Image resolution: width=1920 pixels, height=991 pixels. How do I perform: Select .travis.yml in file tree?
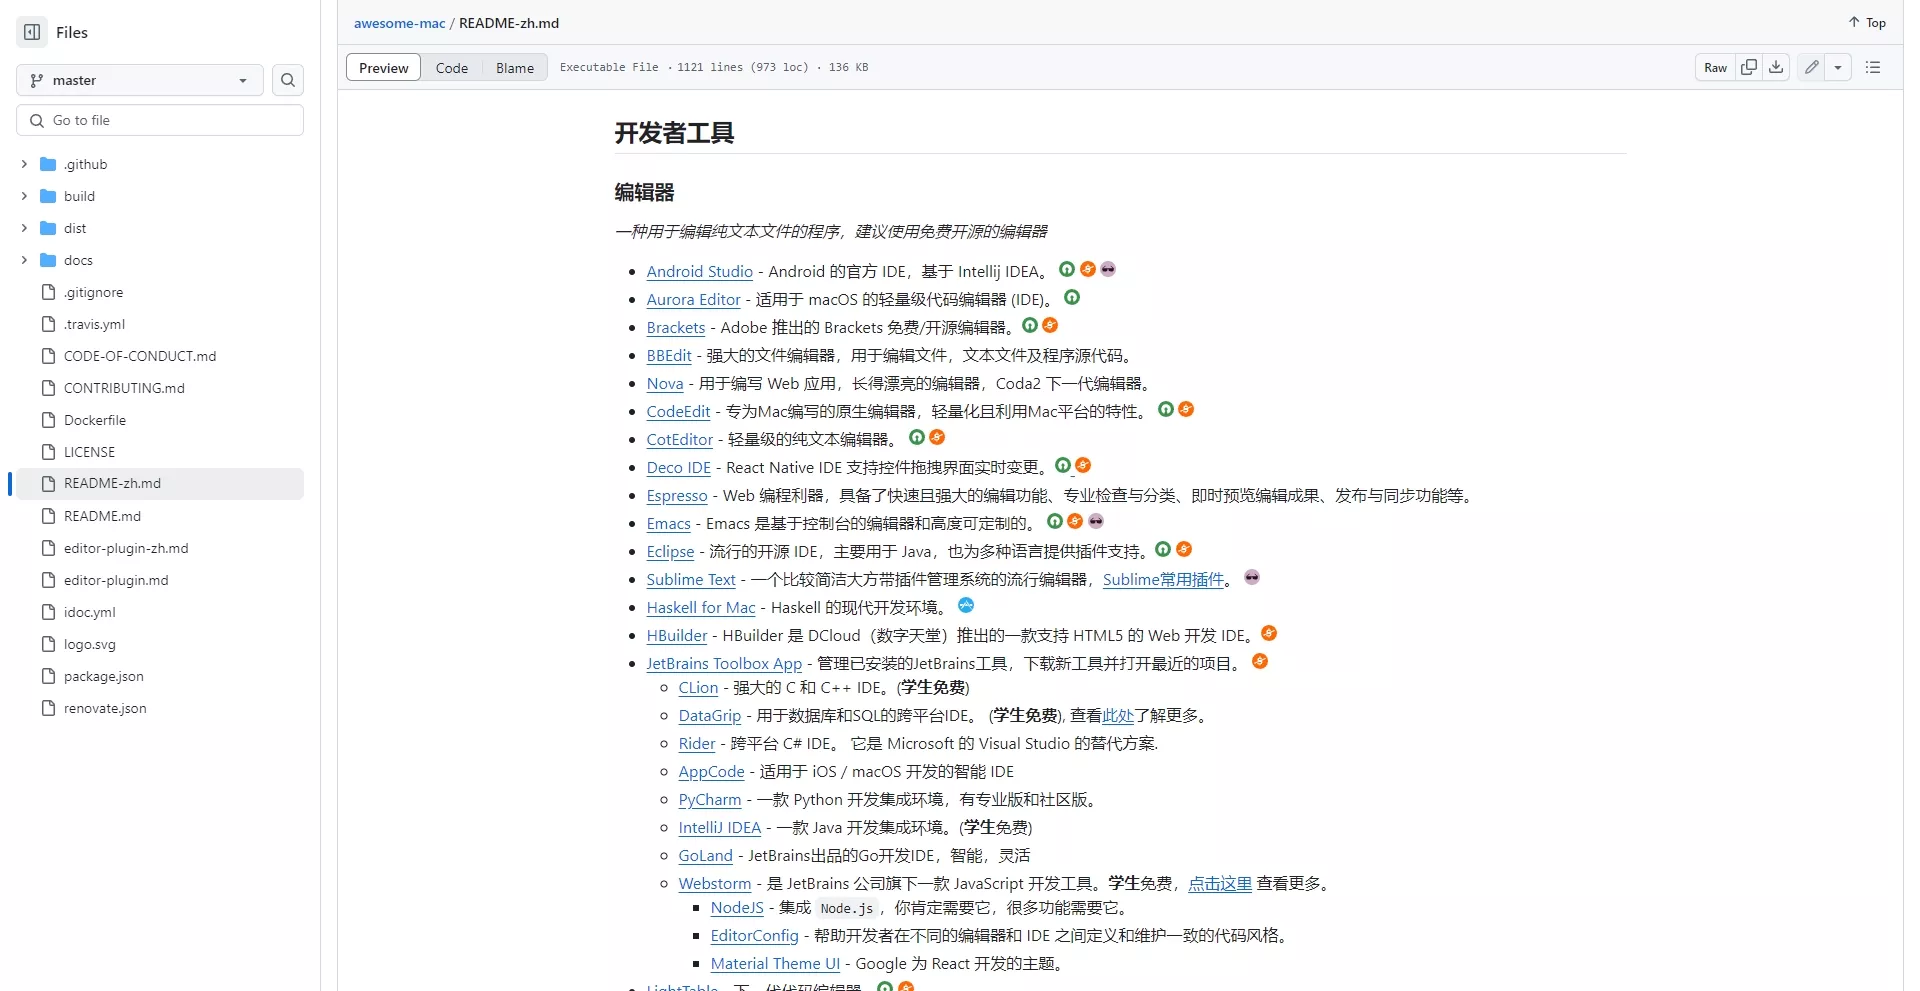click(94, 324)
